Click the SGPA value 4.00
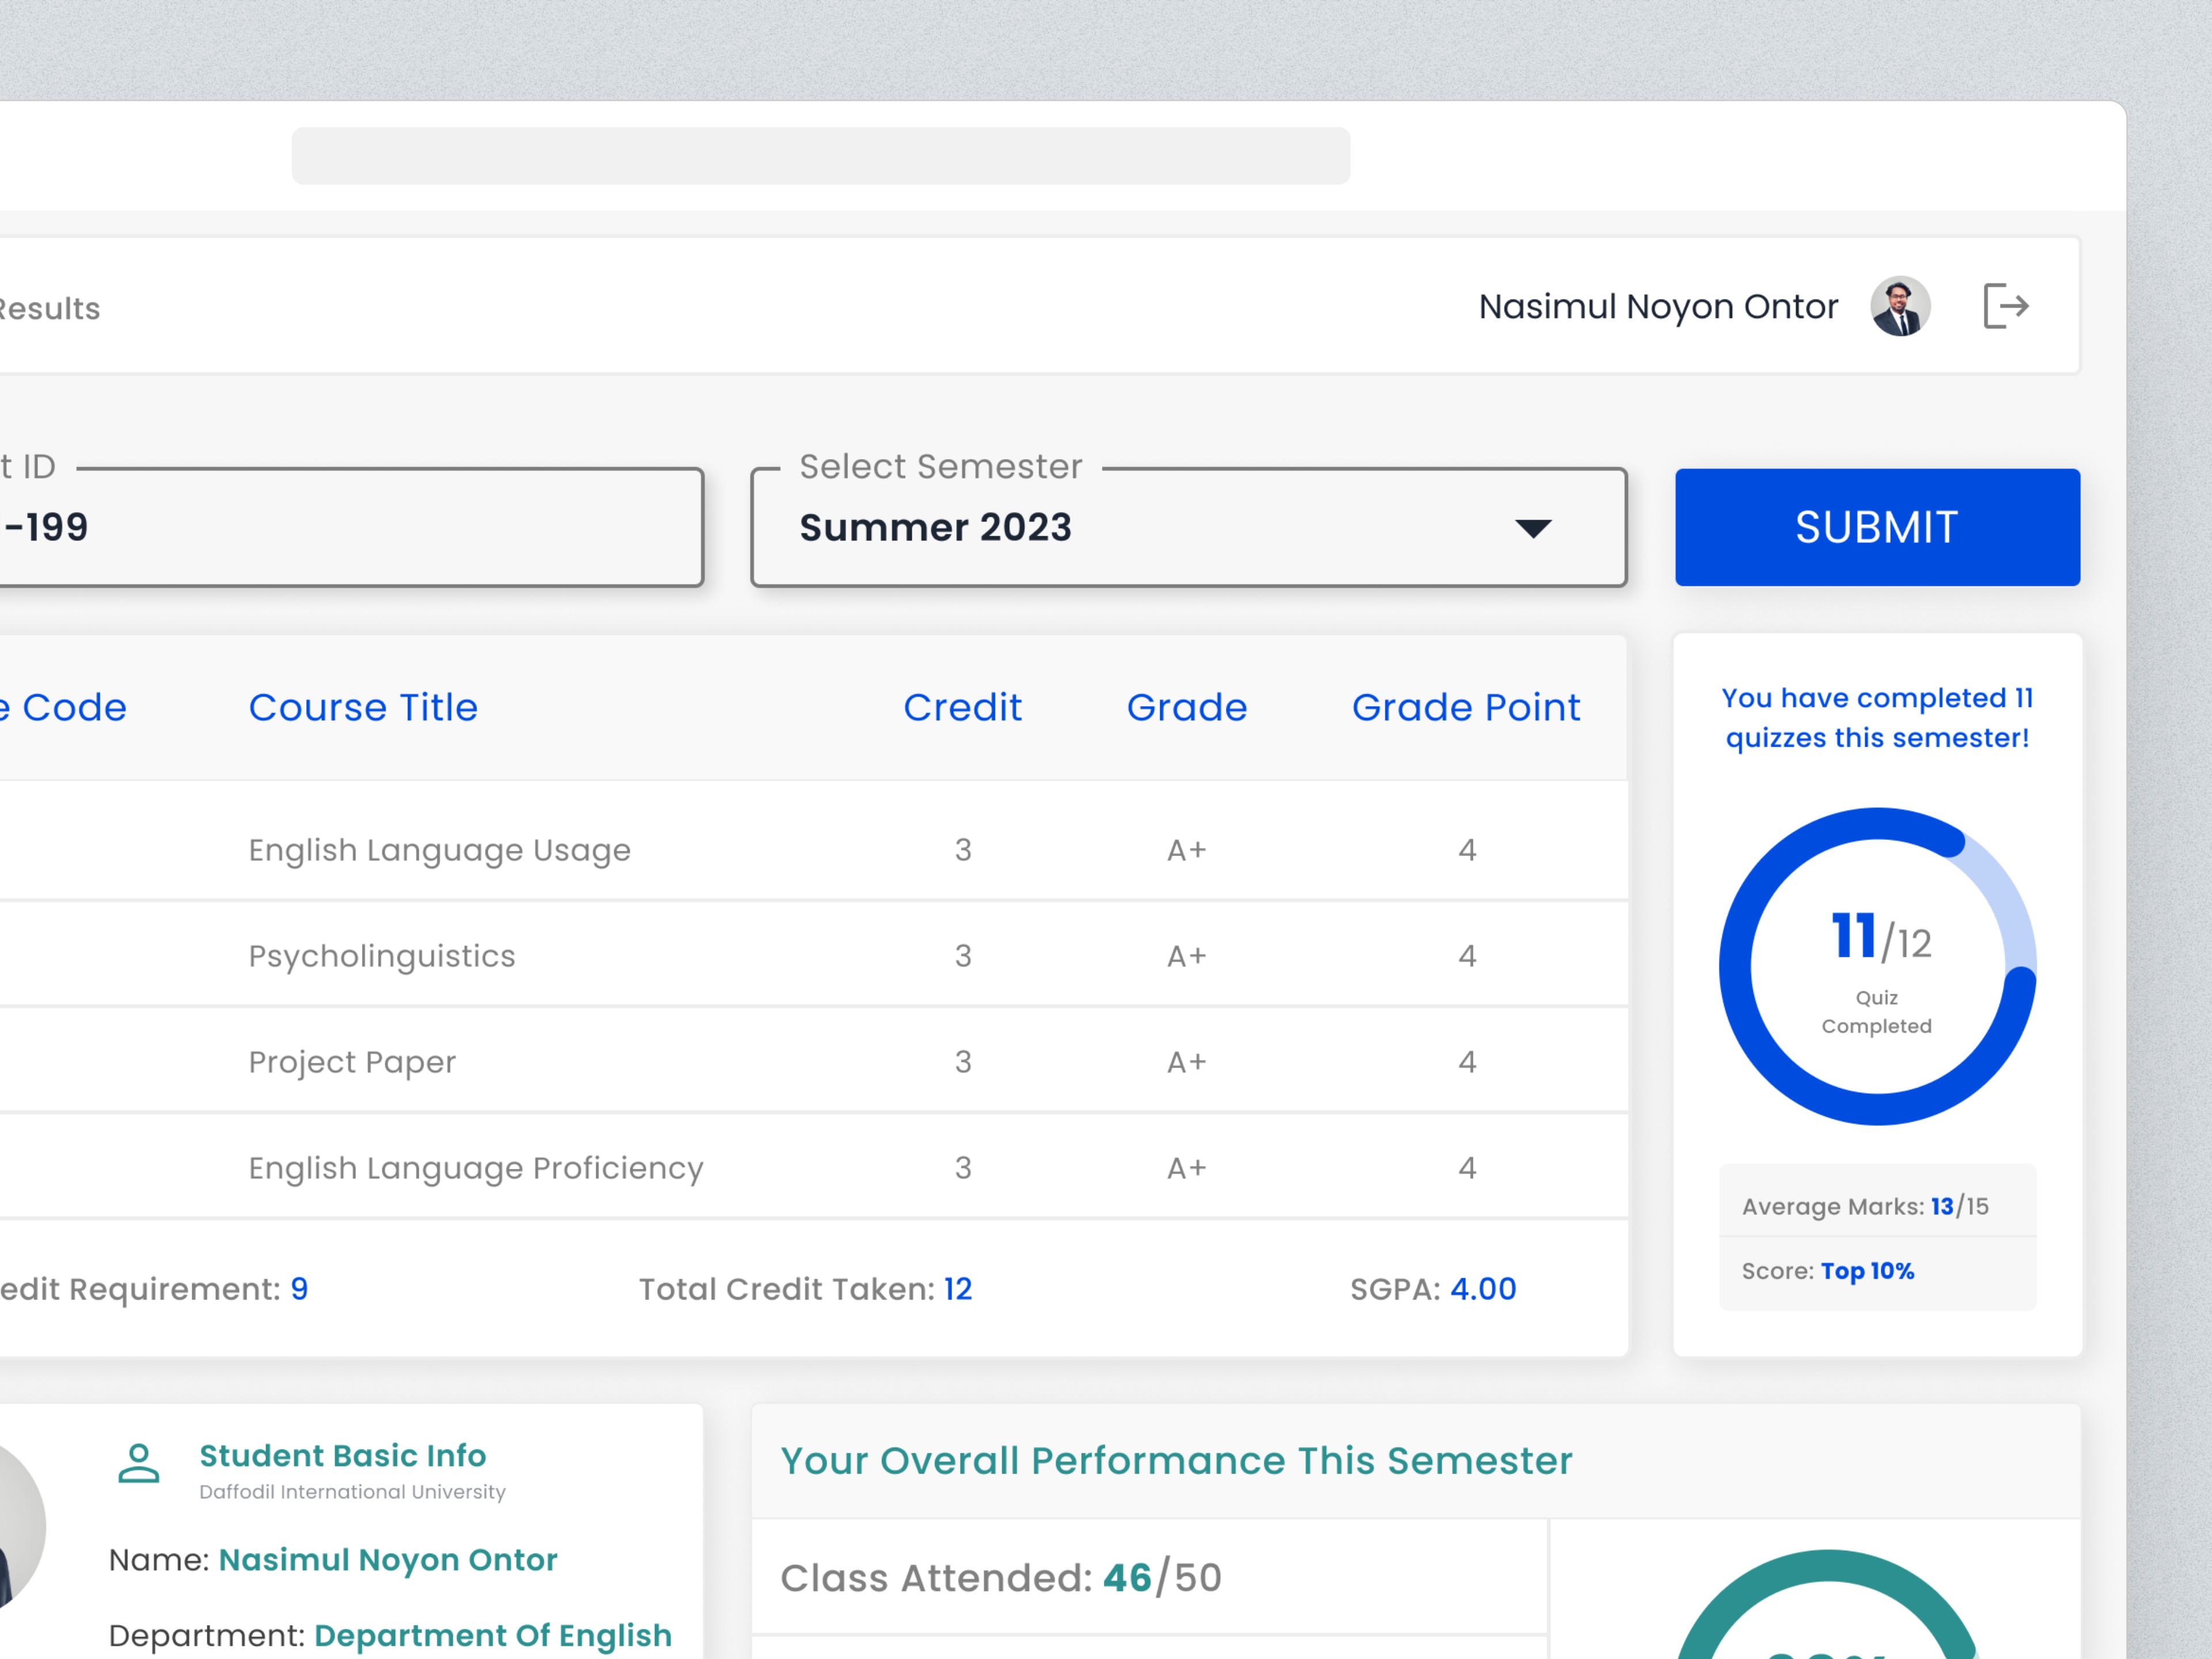2212x1659 pixels. 1483,1288
